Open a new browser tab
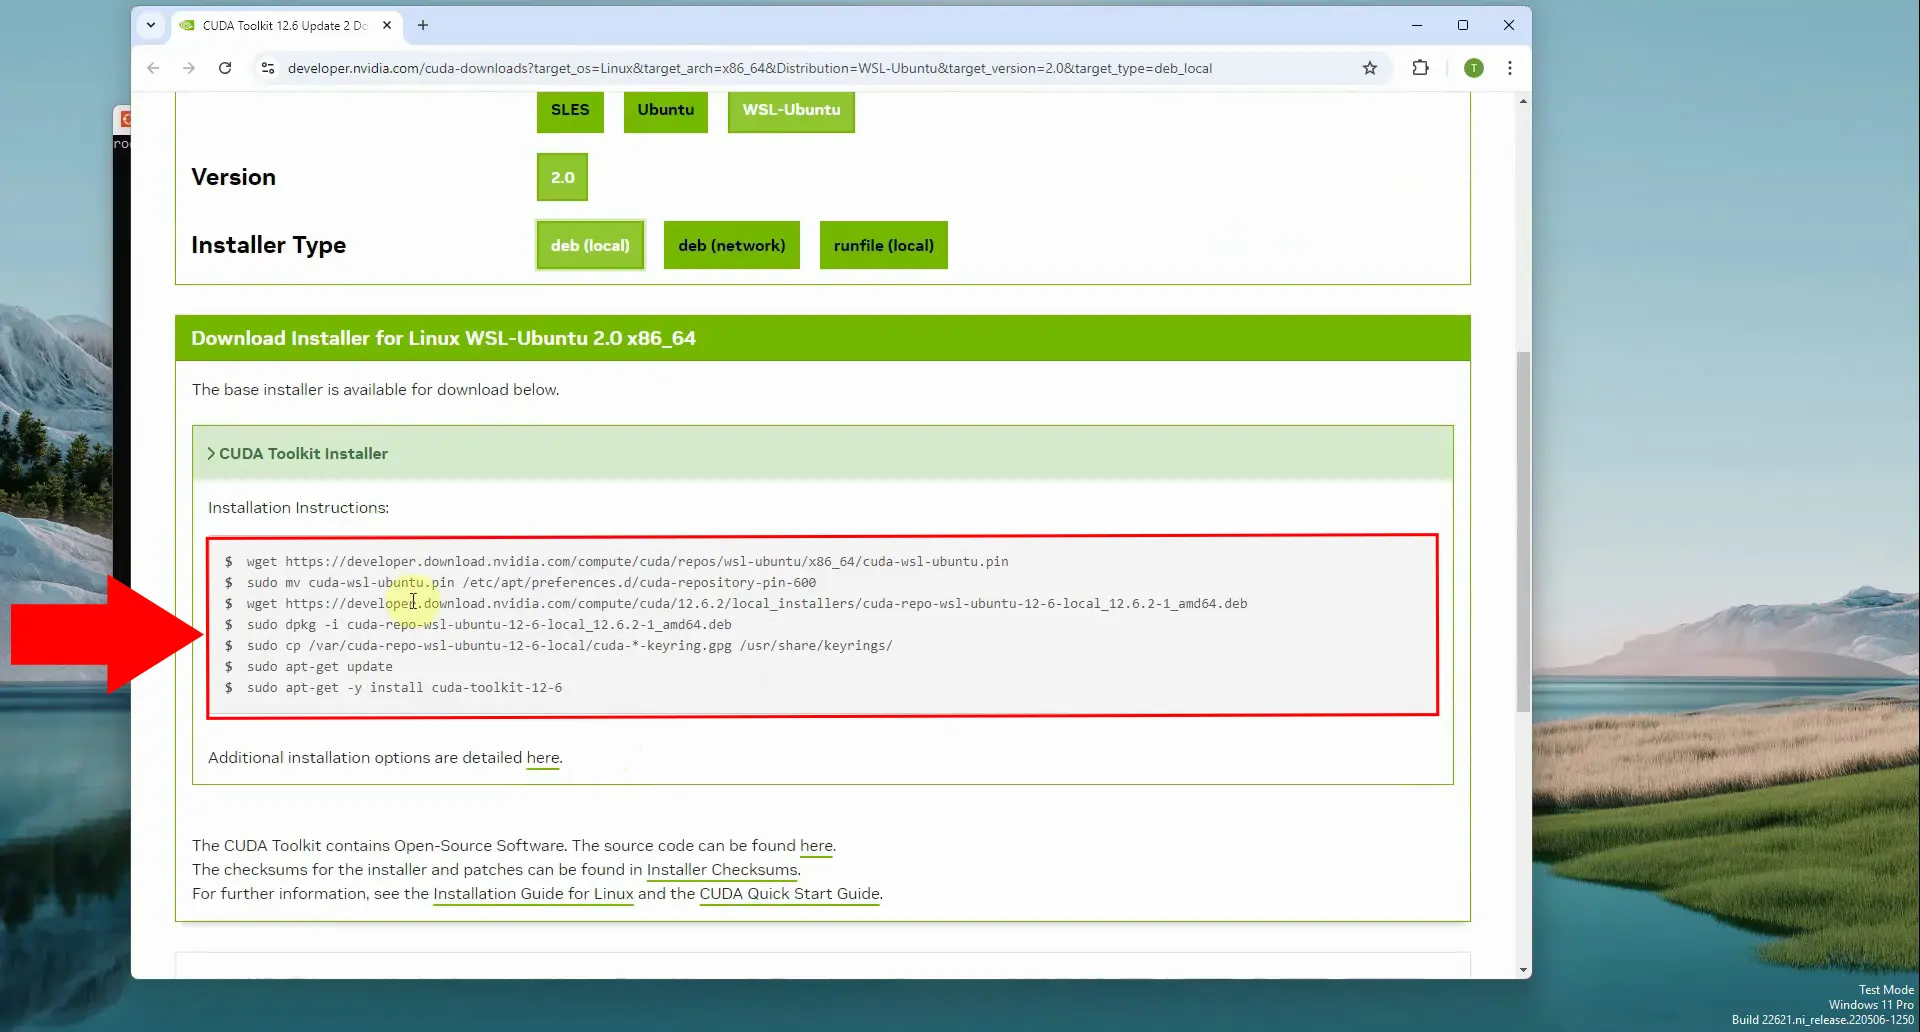This screenshot has width=1920, height=1032. tap(423, 25)
